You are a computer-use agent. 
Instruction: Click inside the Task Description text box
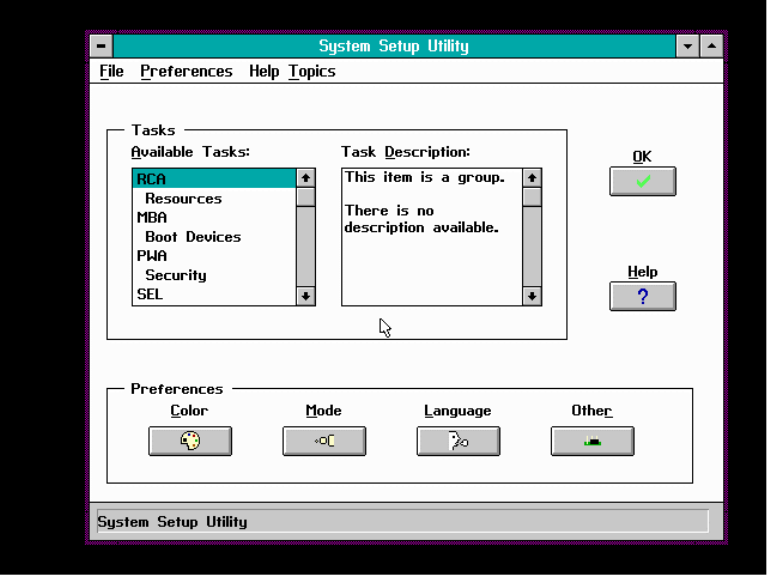pos(432,237)
